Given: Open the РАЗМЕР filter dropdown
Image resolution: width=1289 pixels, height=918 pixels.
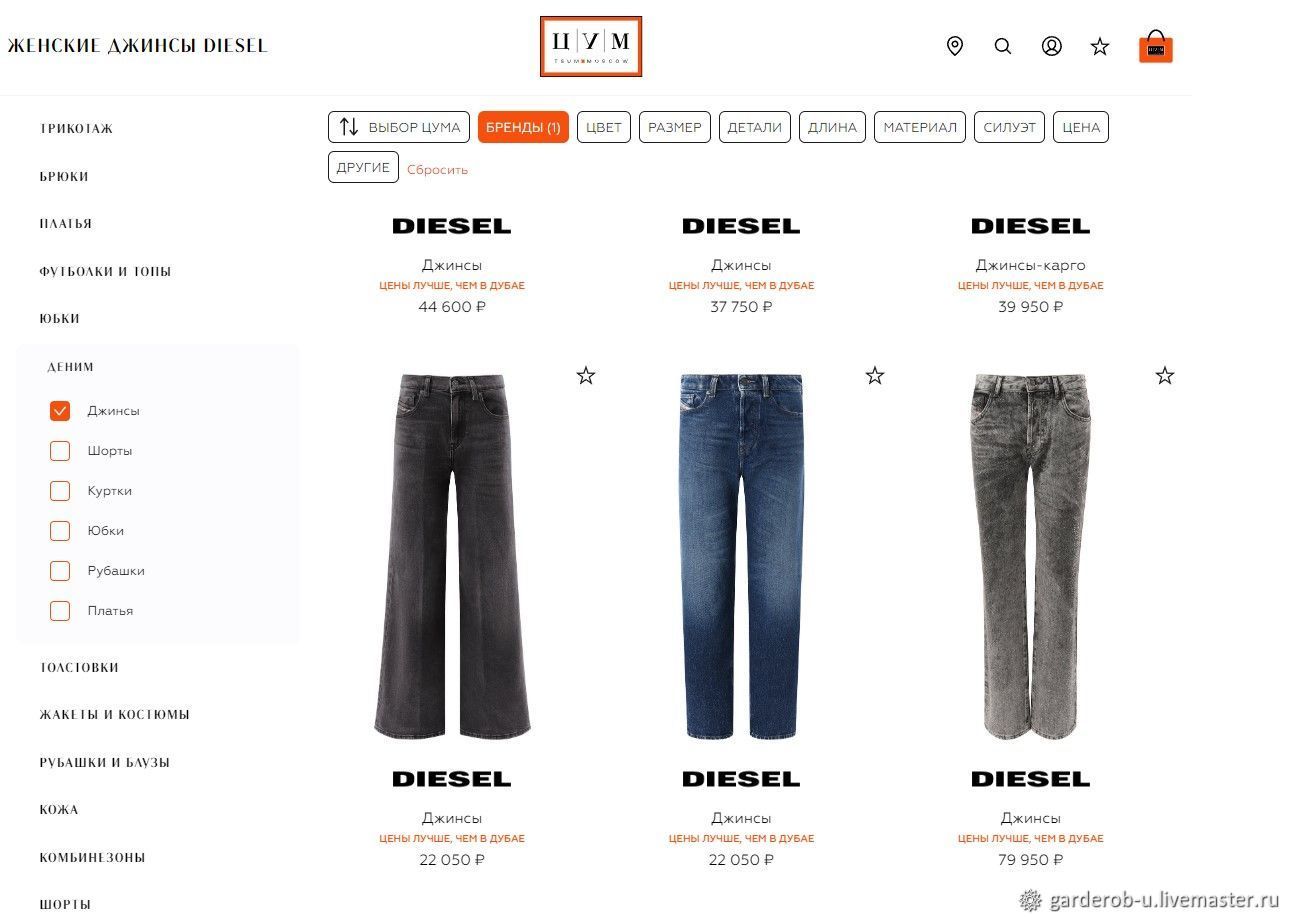Looking at the screenshot, I should [x=675, y=127].
